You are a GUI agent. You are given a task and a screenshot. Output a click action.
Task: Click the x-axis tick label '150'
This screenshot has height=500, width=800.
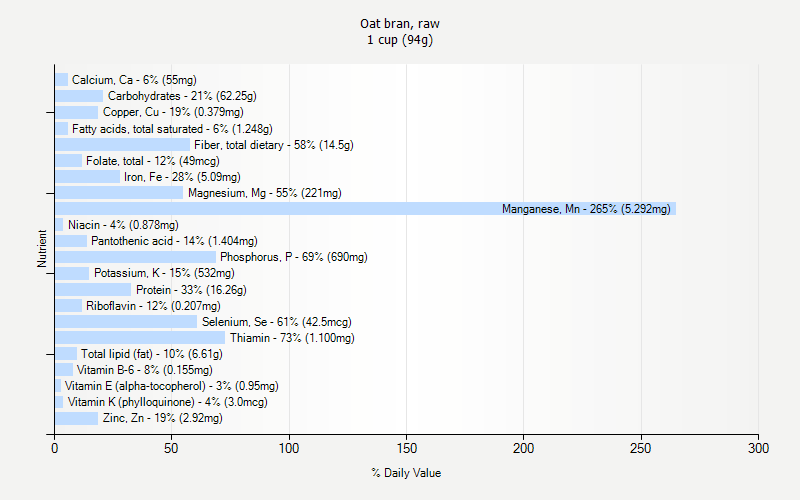[x=406, y=448]
